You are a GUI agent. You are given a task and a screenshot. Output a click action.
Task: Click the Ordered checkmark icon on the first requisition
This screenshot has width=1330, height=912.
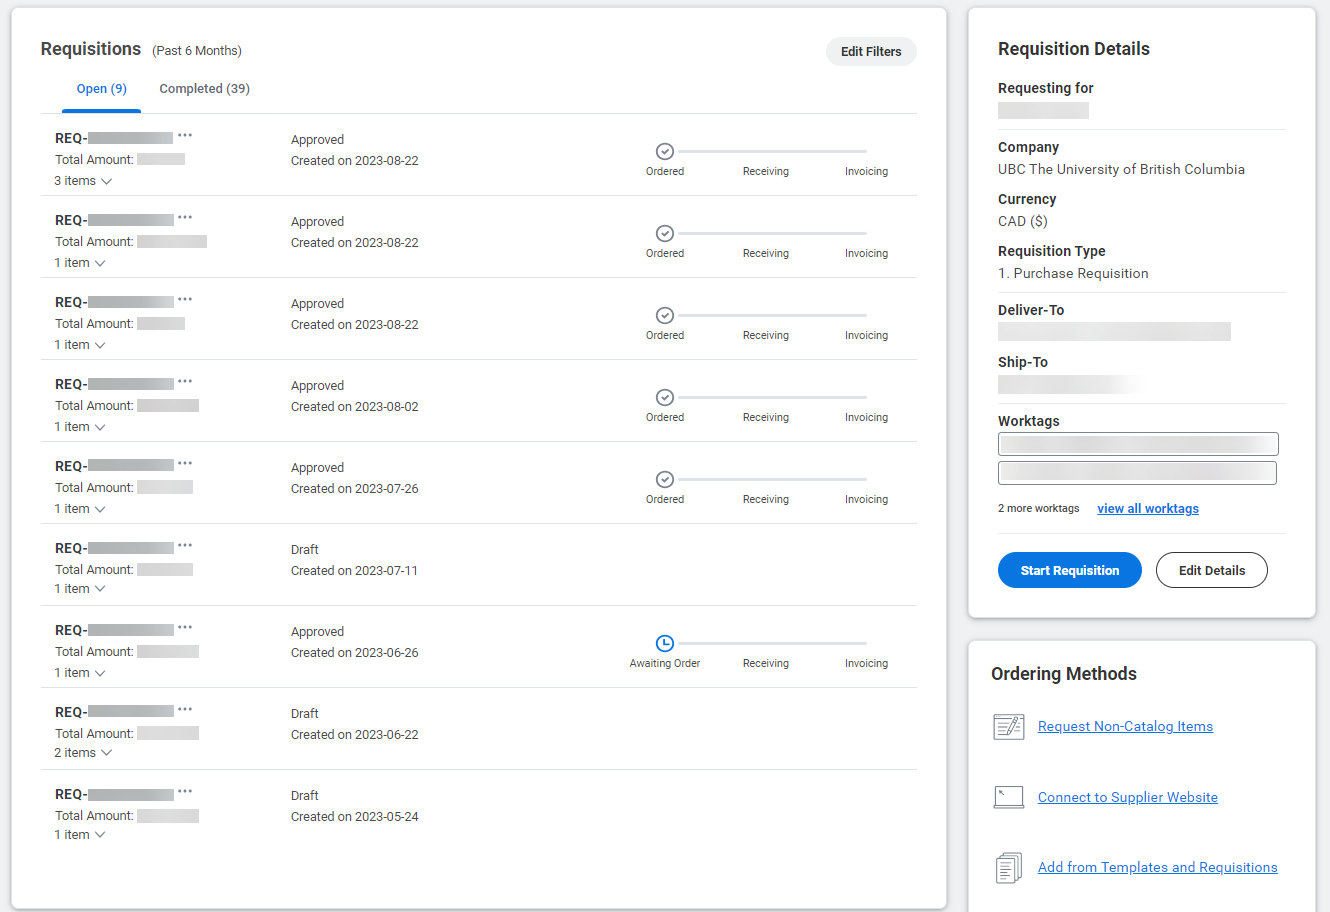pos(664,151)
